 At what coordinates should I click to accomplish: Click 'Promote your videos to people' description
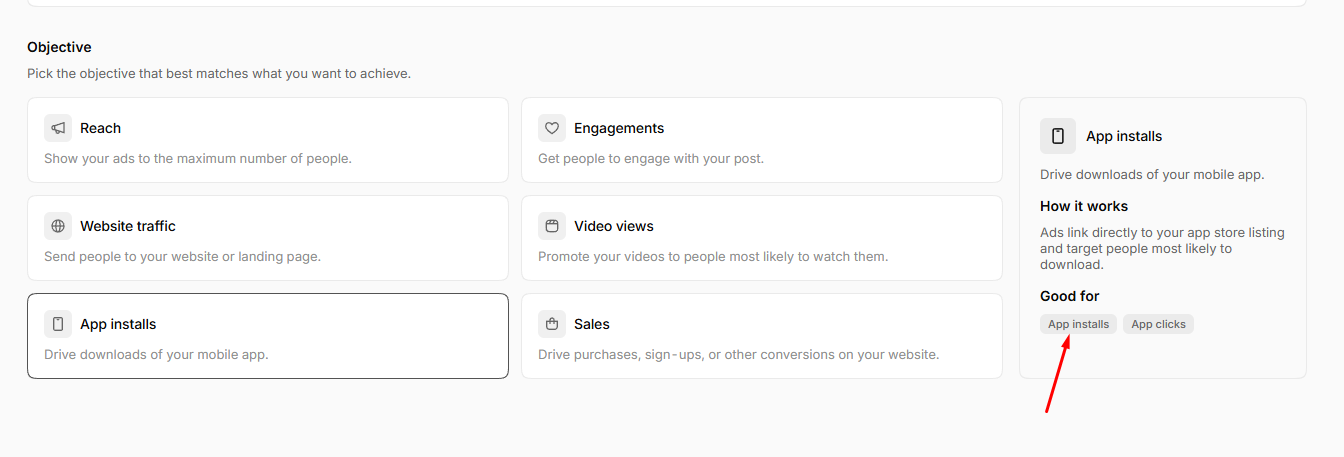(713, 256)
